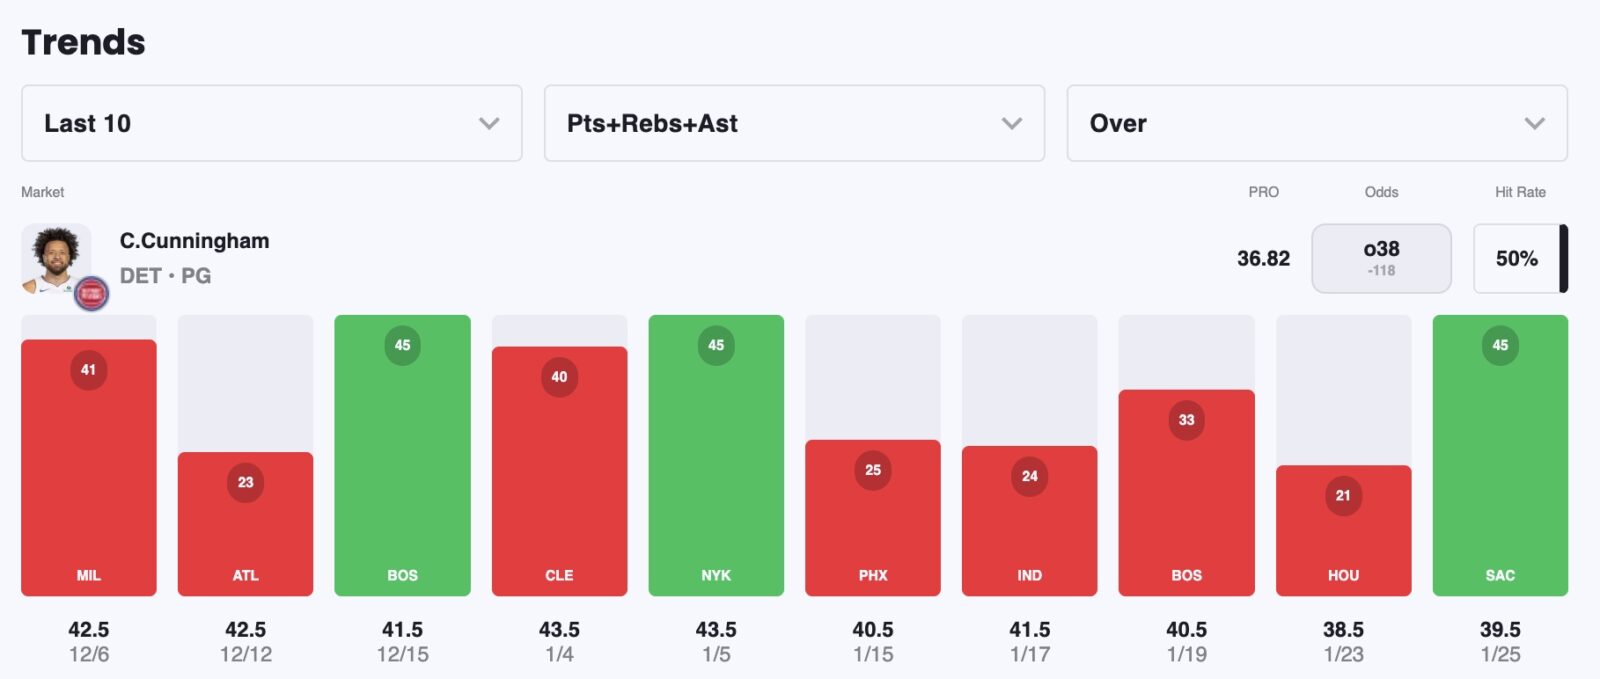Click the 45 badge on SAC bar
Viewport: 1600px width, 679px height.
point(1500,345)
